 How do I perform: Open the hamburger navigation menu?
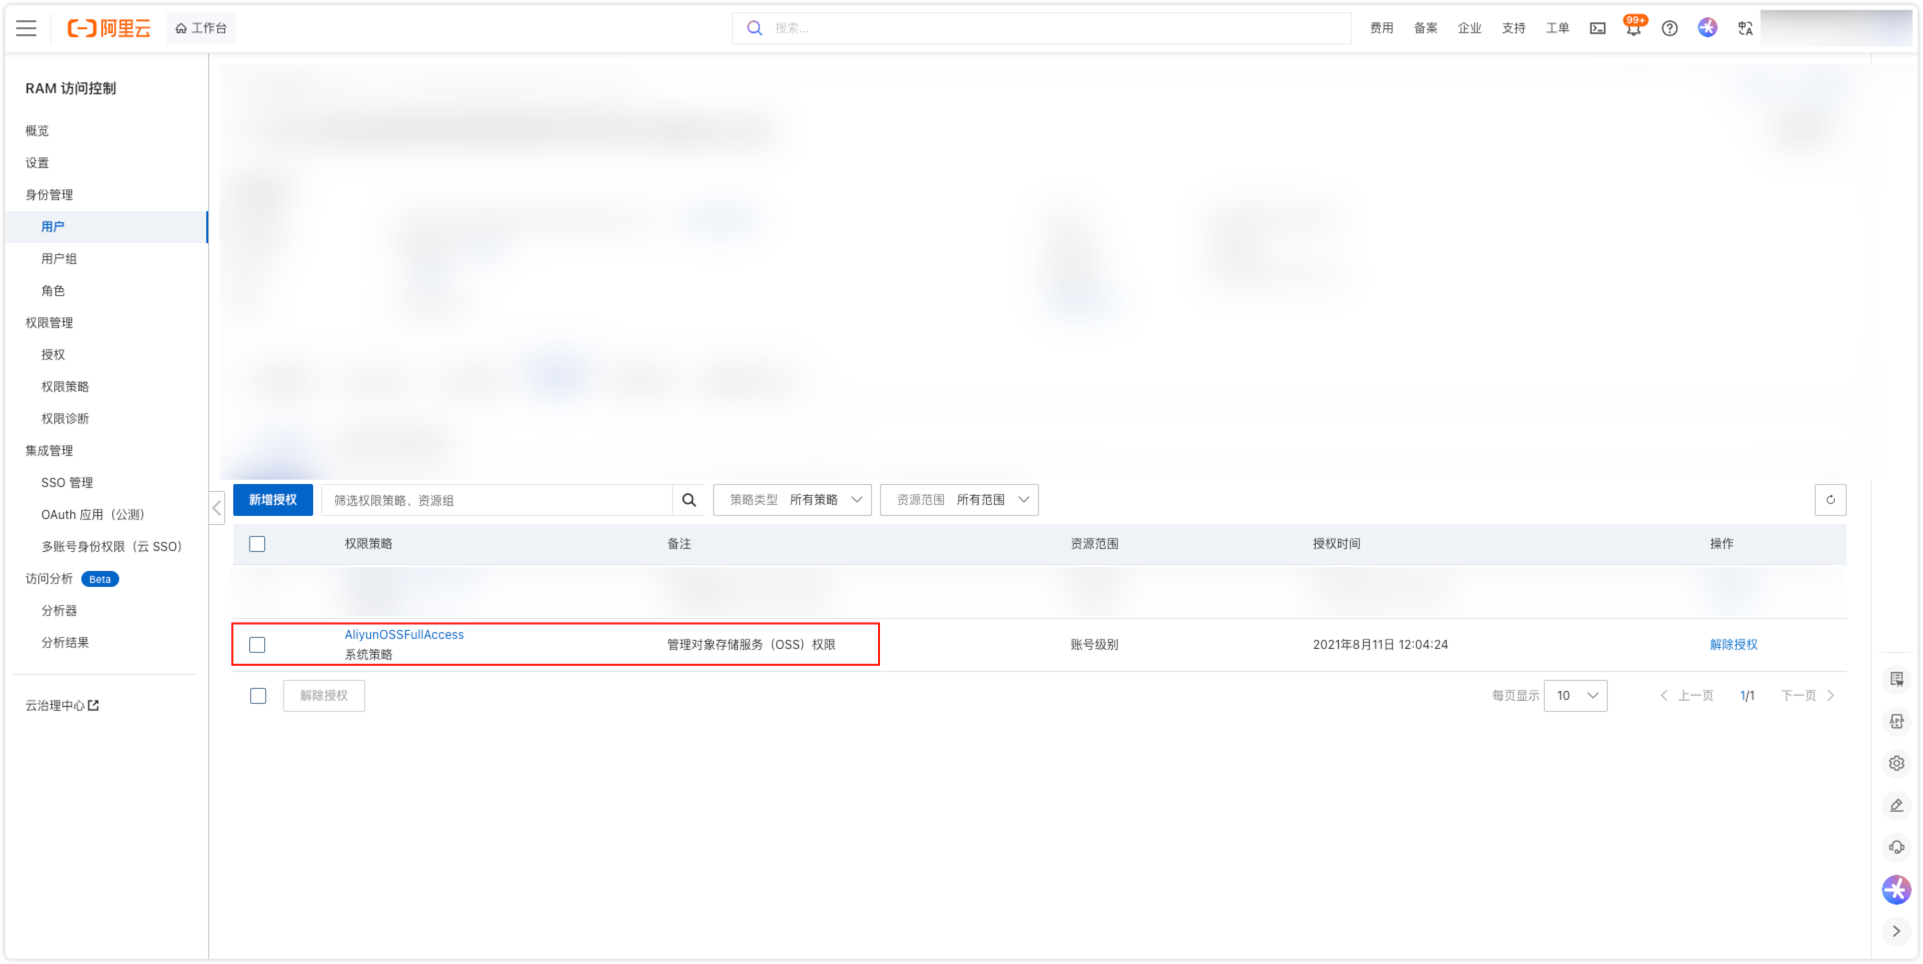[26, 28]
